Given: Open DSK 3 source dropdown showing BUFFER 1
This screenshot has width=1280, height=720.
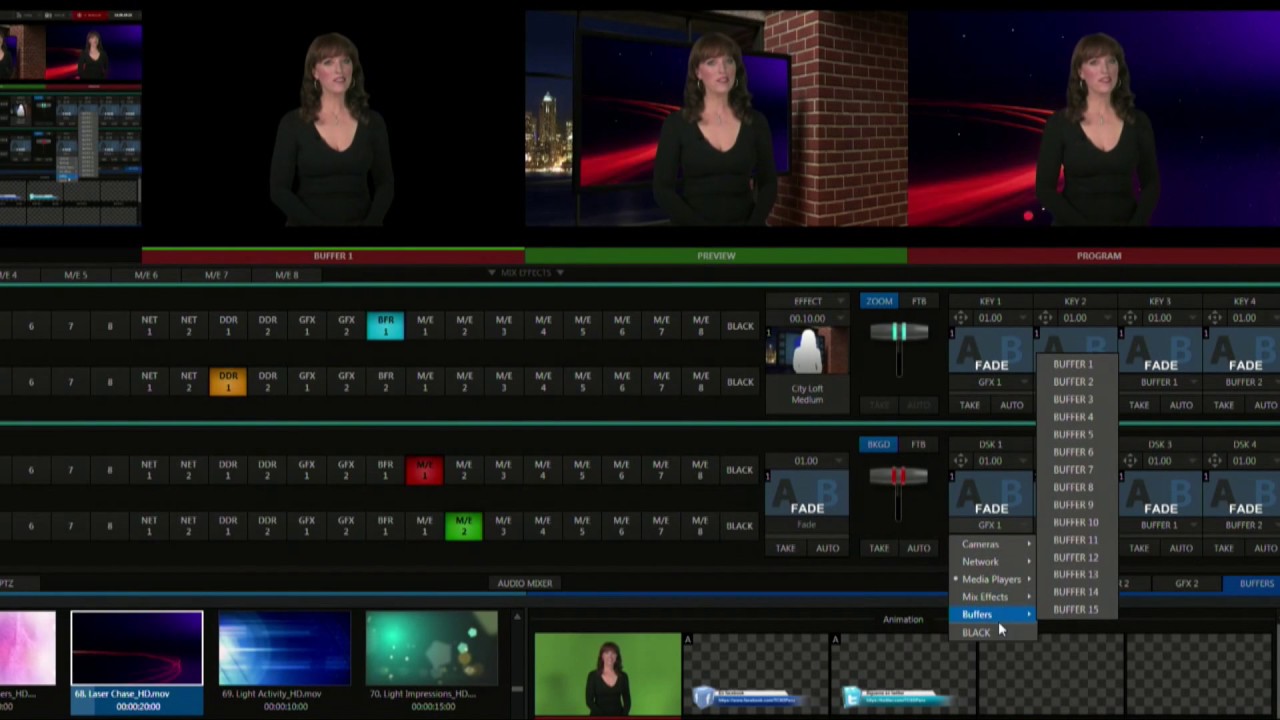Looking at the screenshot, I should 1160,525.
